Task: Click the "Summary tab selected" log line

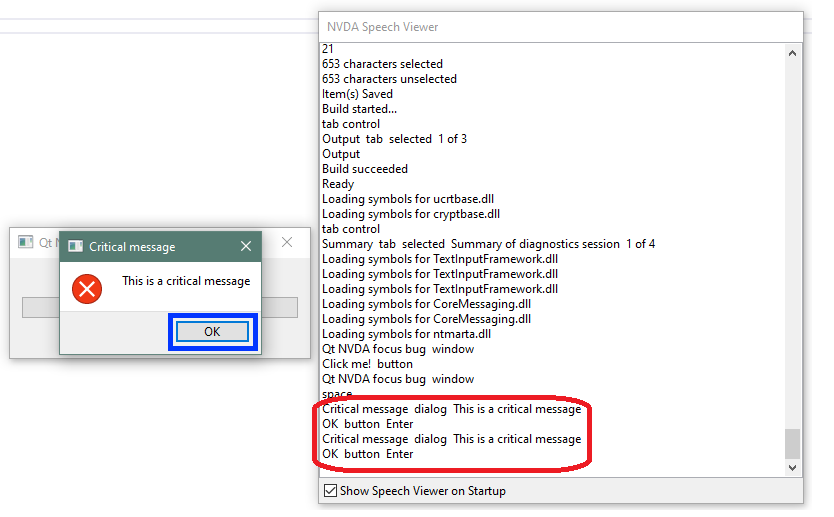Action: 488,244
